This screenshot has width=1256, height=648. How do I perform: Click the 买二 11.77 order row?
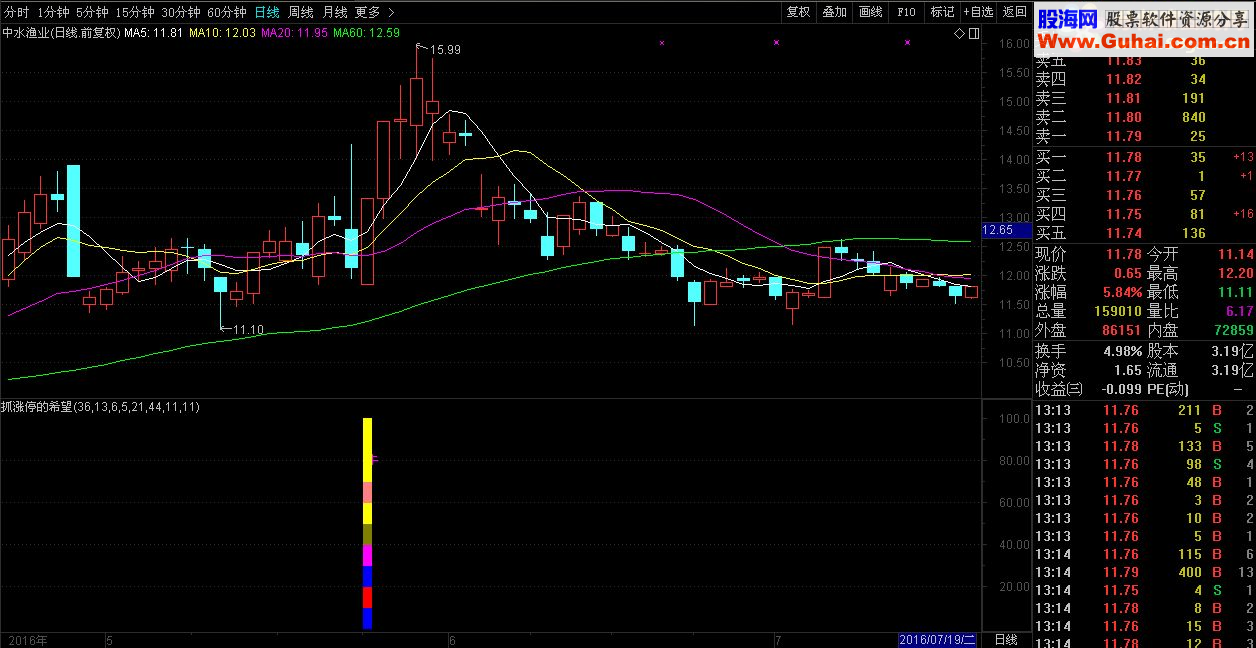point(1144,177)
